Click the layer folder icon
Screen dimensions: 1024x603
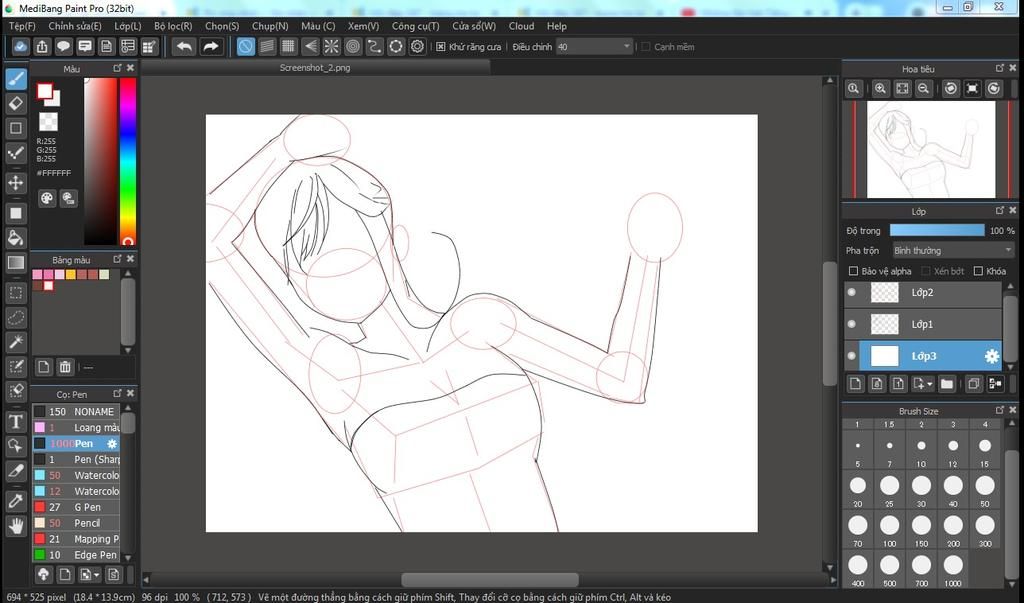tap(947, 384)
